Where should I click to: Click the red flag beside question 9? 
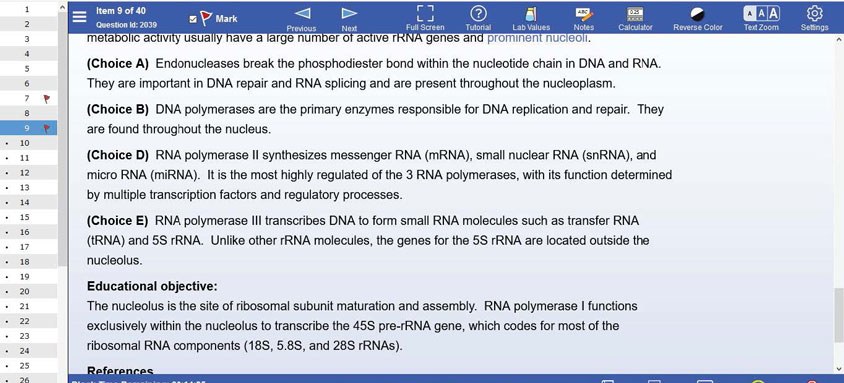47,128
